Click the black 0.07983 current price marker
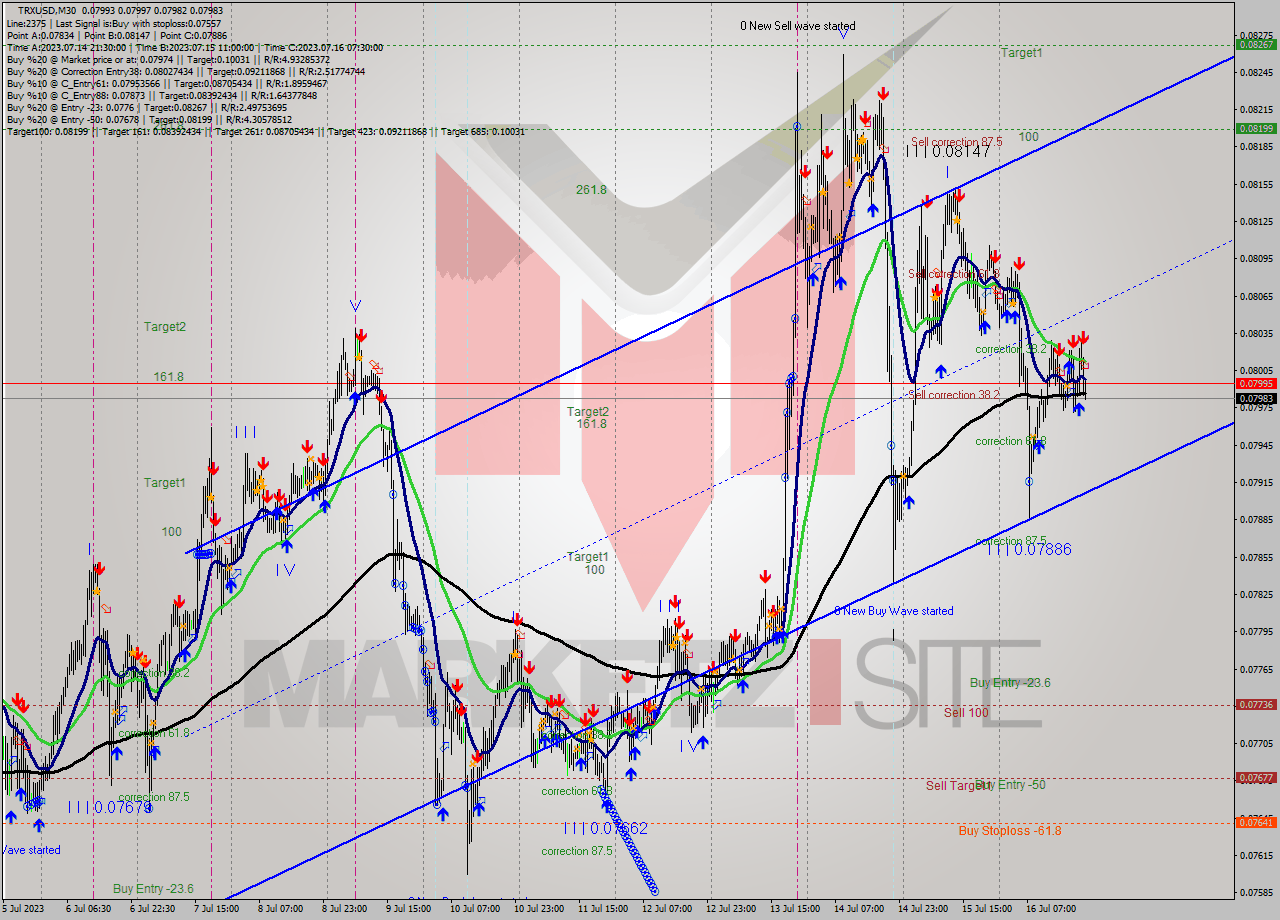 tap(1255, 398)
